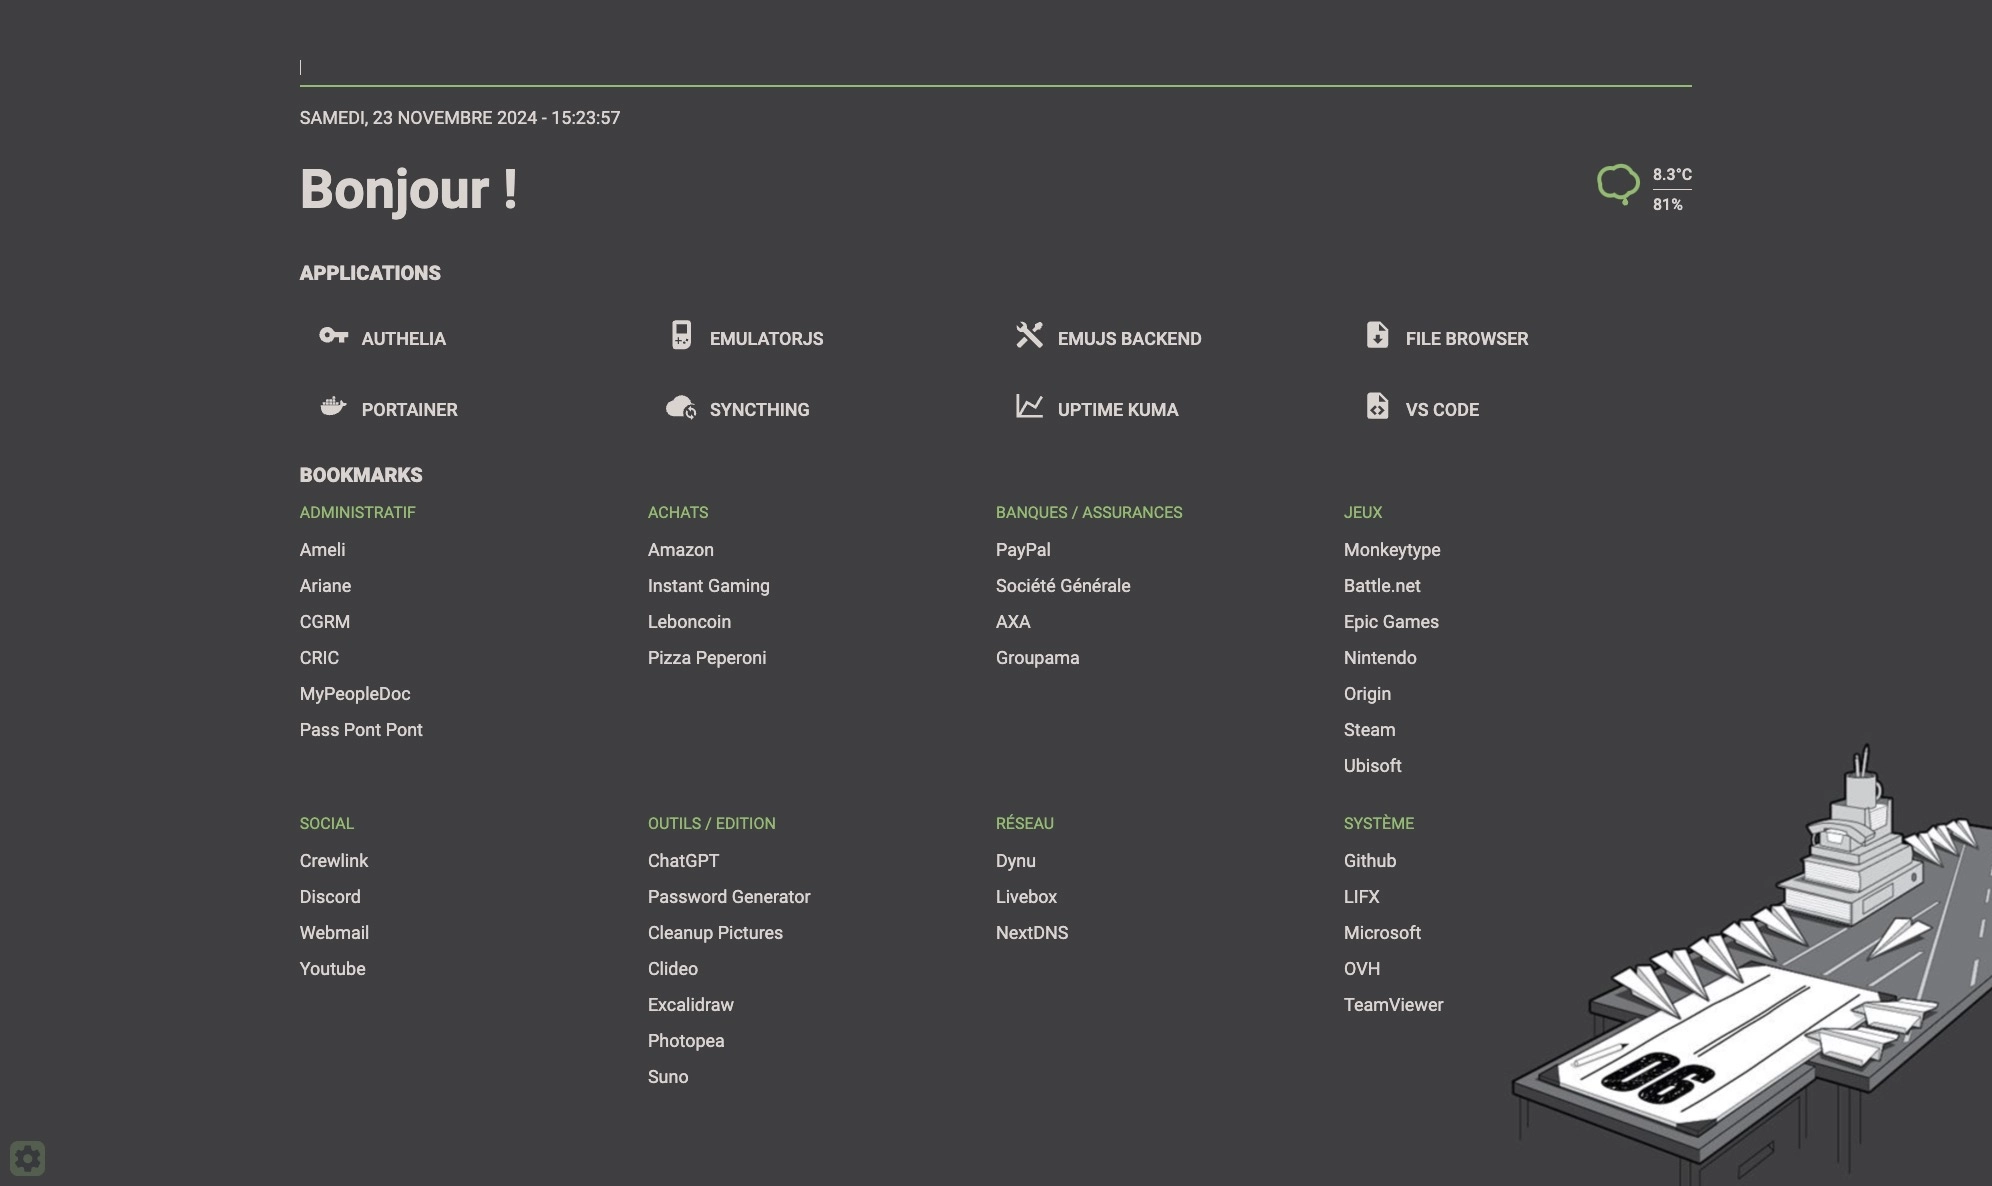Go to the Livebox bookmark

tap(1026, 897)
